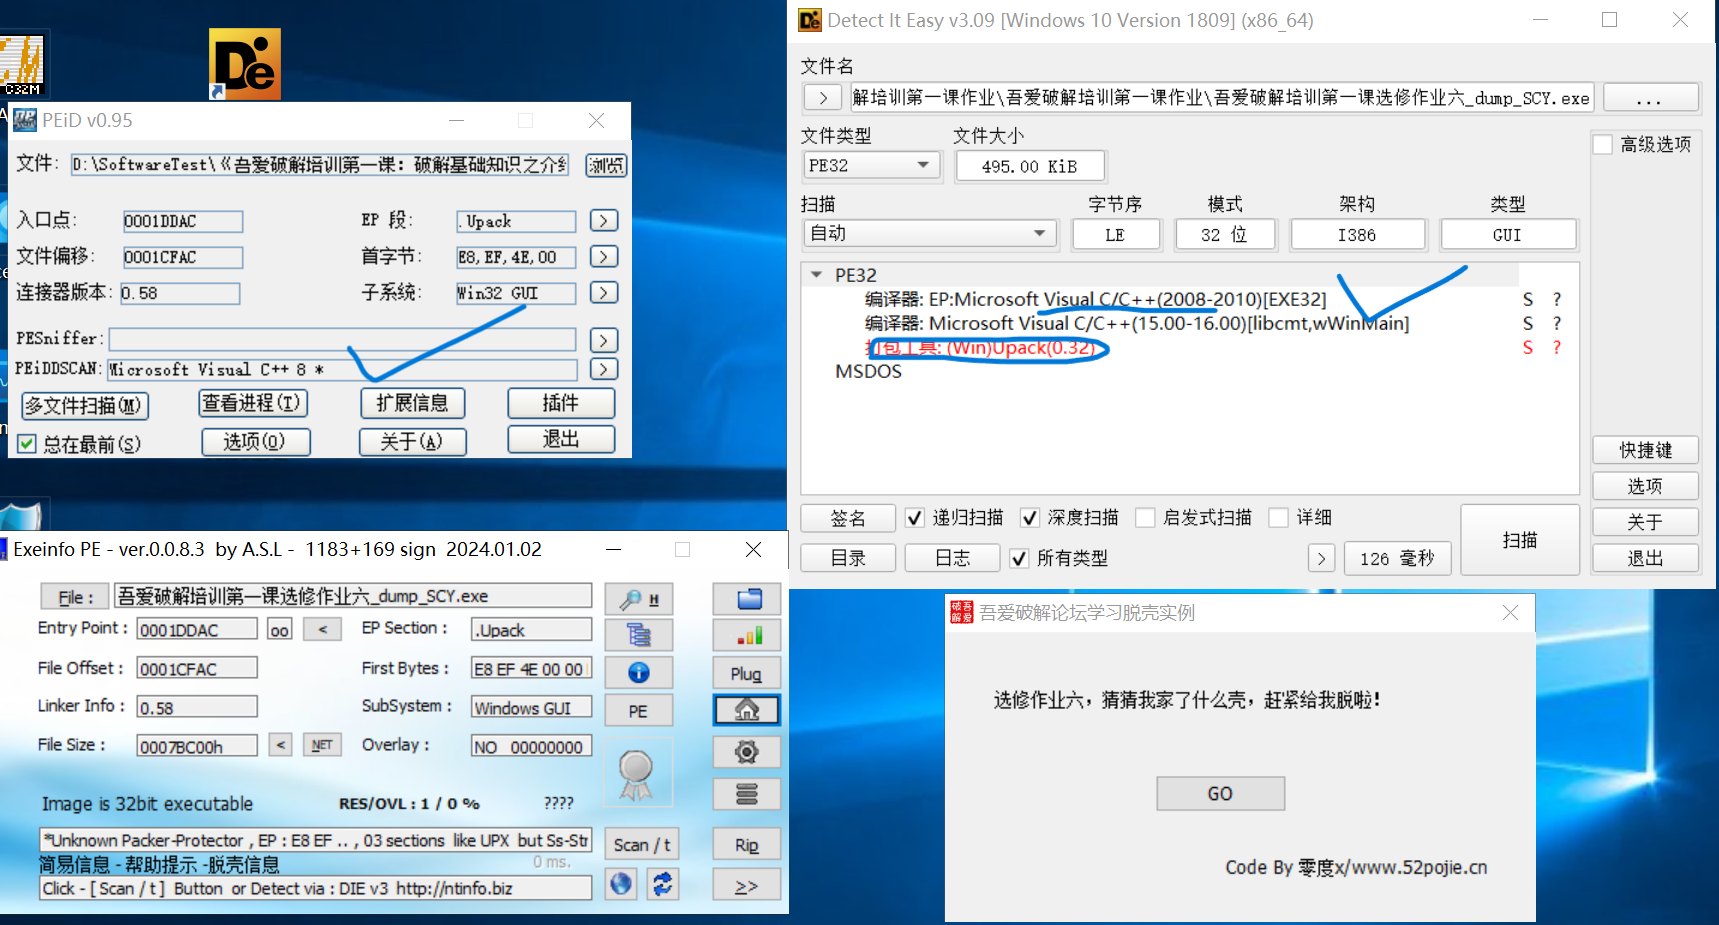Click the 'oo' button beside Entry Point
1719x925 pixels.
click(279, 630)
